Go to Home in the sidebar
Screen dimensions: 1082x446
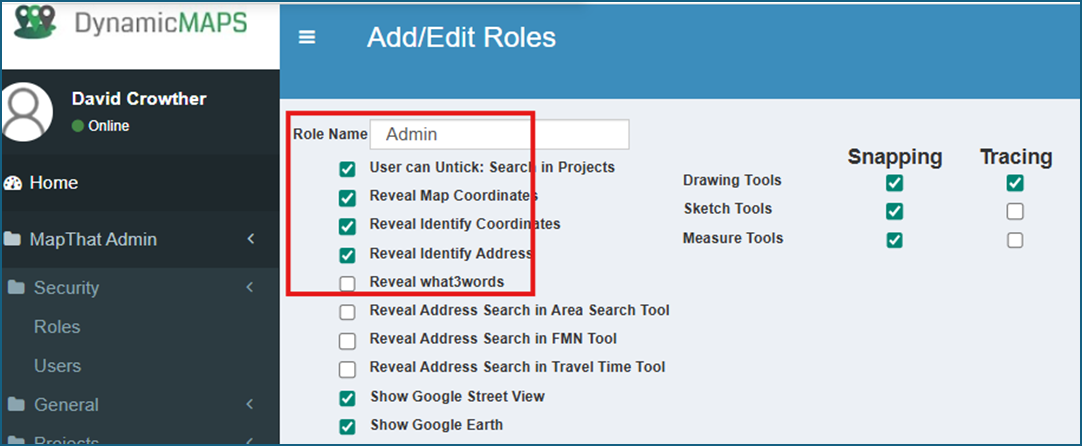coord(54,183)
